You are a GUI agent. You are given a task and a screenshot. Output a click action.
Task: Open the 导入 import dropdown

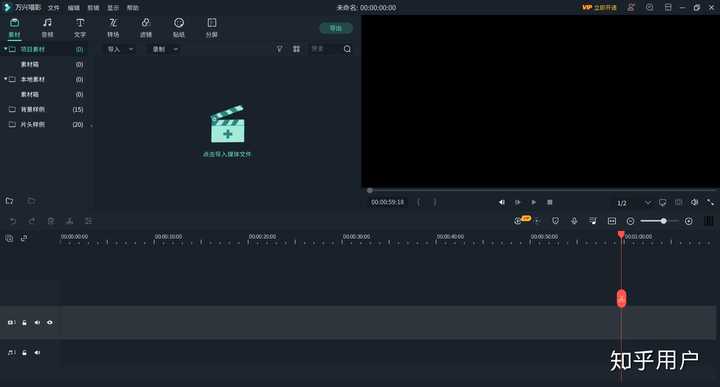coord(120,49)
